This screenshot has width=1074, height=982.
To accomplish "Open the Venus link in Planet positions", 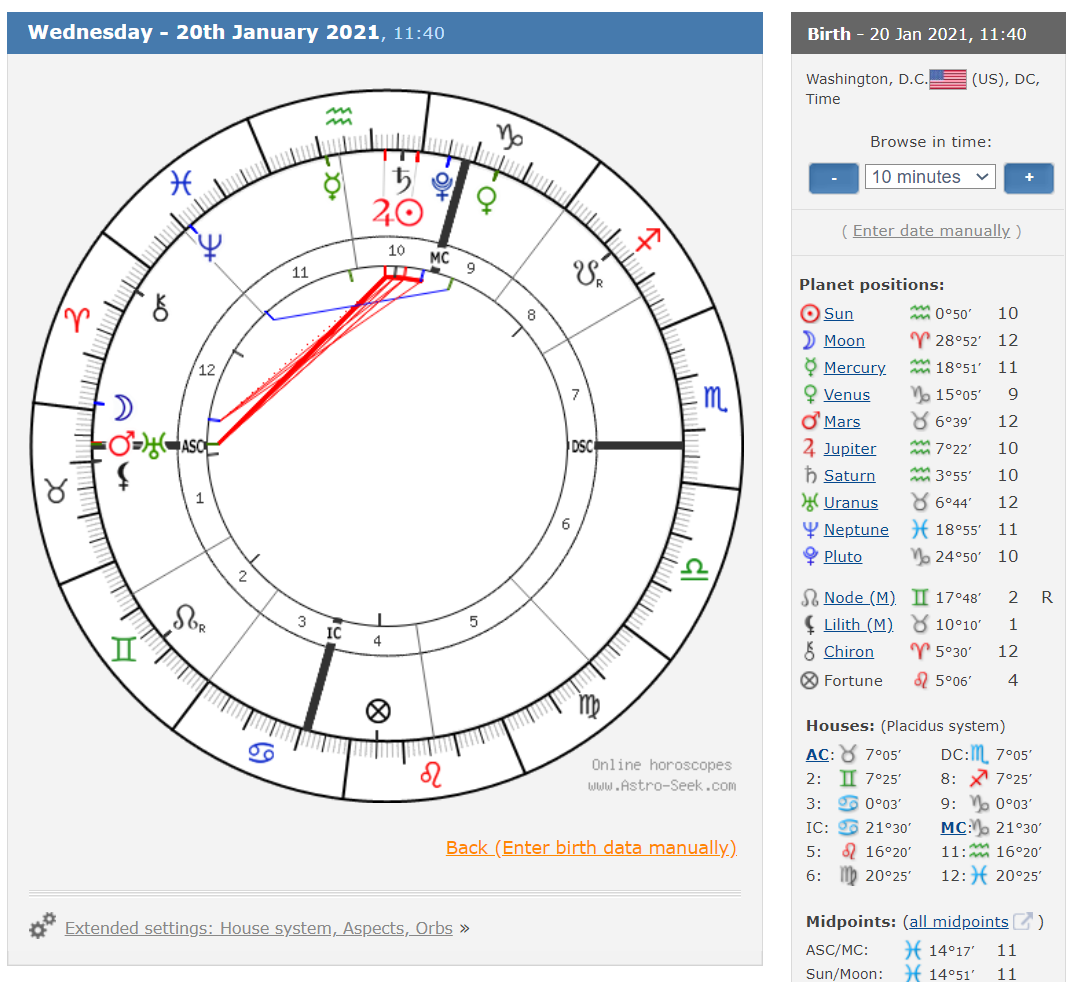I will [847, 394].
